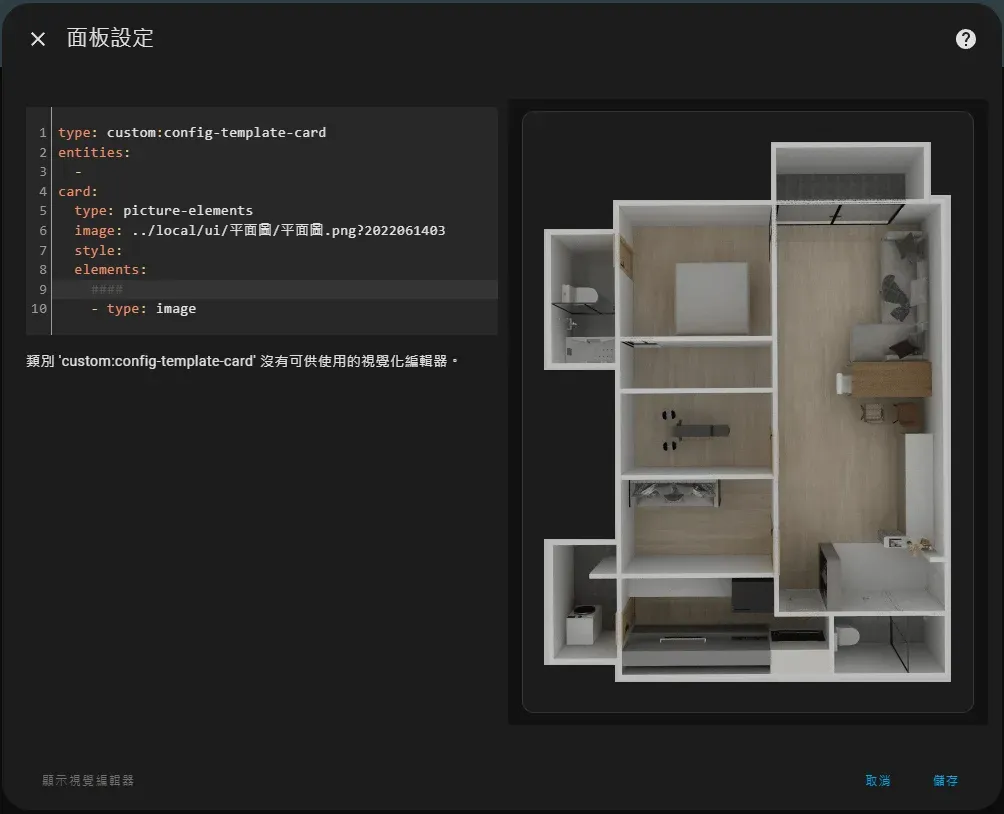Click the '####' comment on line 9
The height and width of the screenshot is (814, 1004).
click(106, 289)
